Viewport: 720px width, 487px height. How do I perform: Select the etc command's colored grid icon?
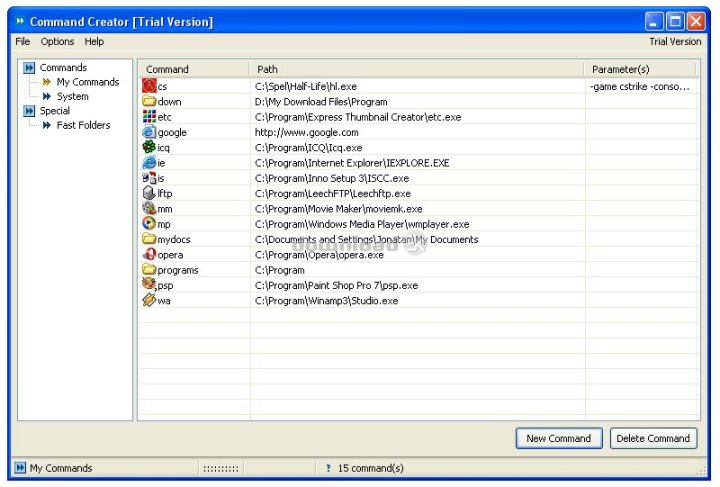[x=149, y=117]
